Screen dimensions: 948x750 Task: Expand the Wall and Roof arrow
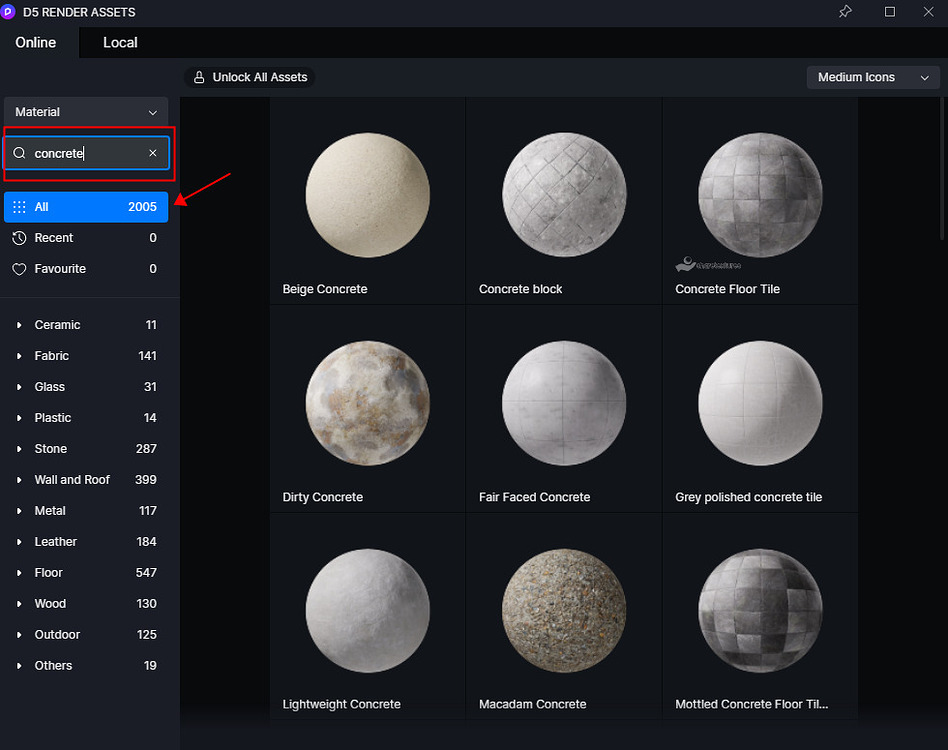point(19,480)
